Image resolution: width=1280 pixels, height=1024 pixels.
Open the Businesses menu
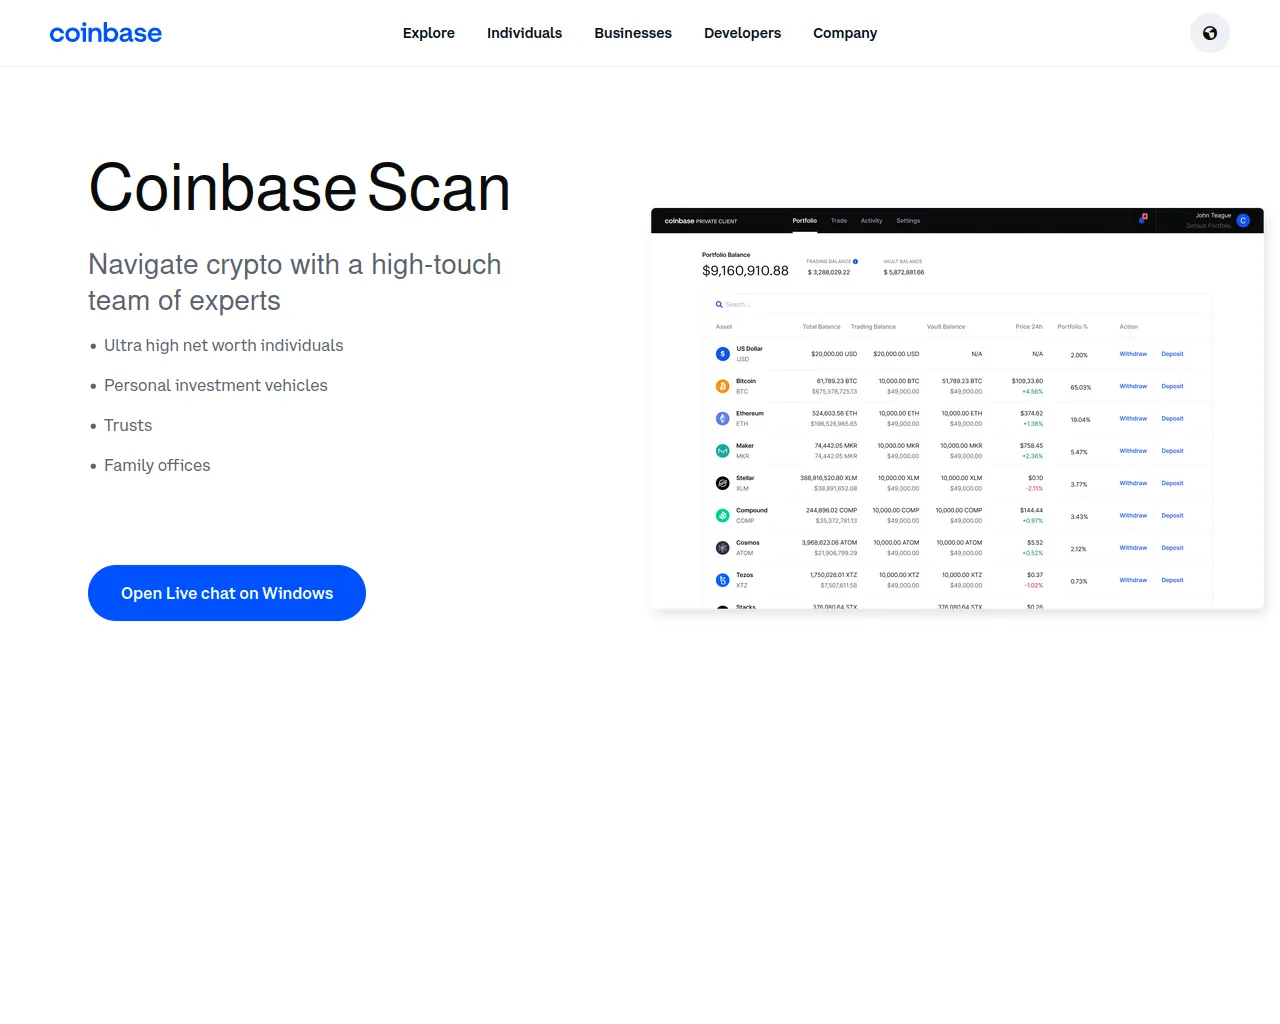pos(633,33)
